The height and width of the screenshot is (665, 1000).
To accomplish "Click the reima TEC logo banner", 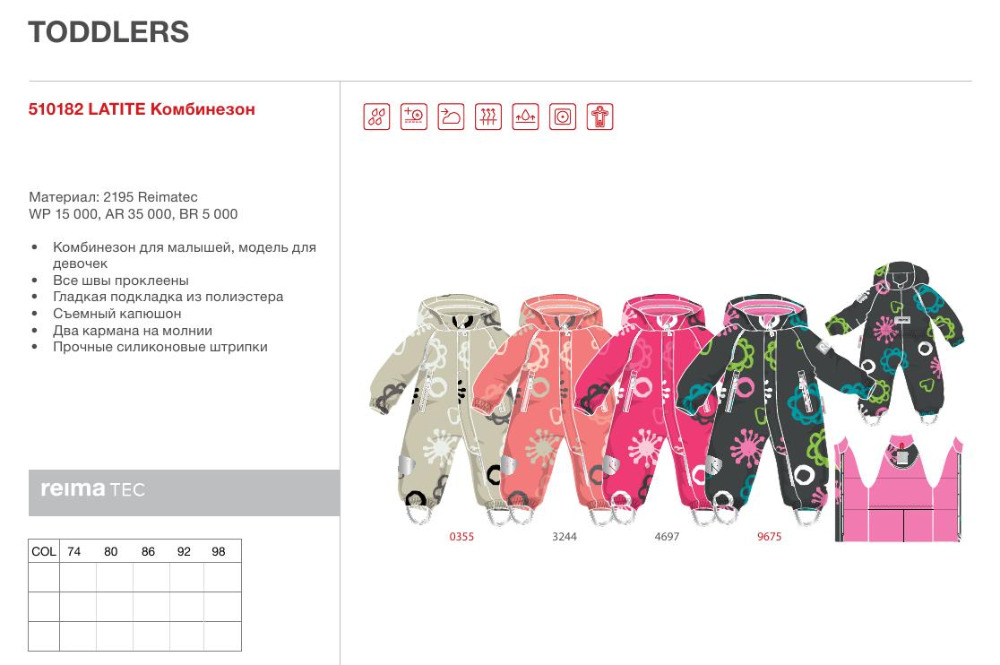I will pos(184,492).
